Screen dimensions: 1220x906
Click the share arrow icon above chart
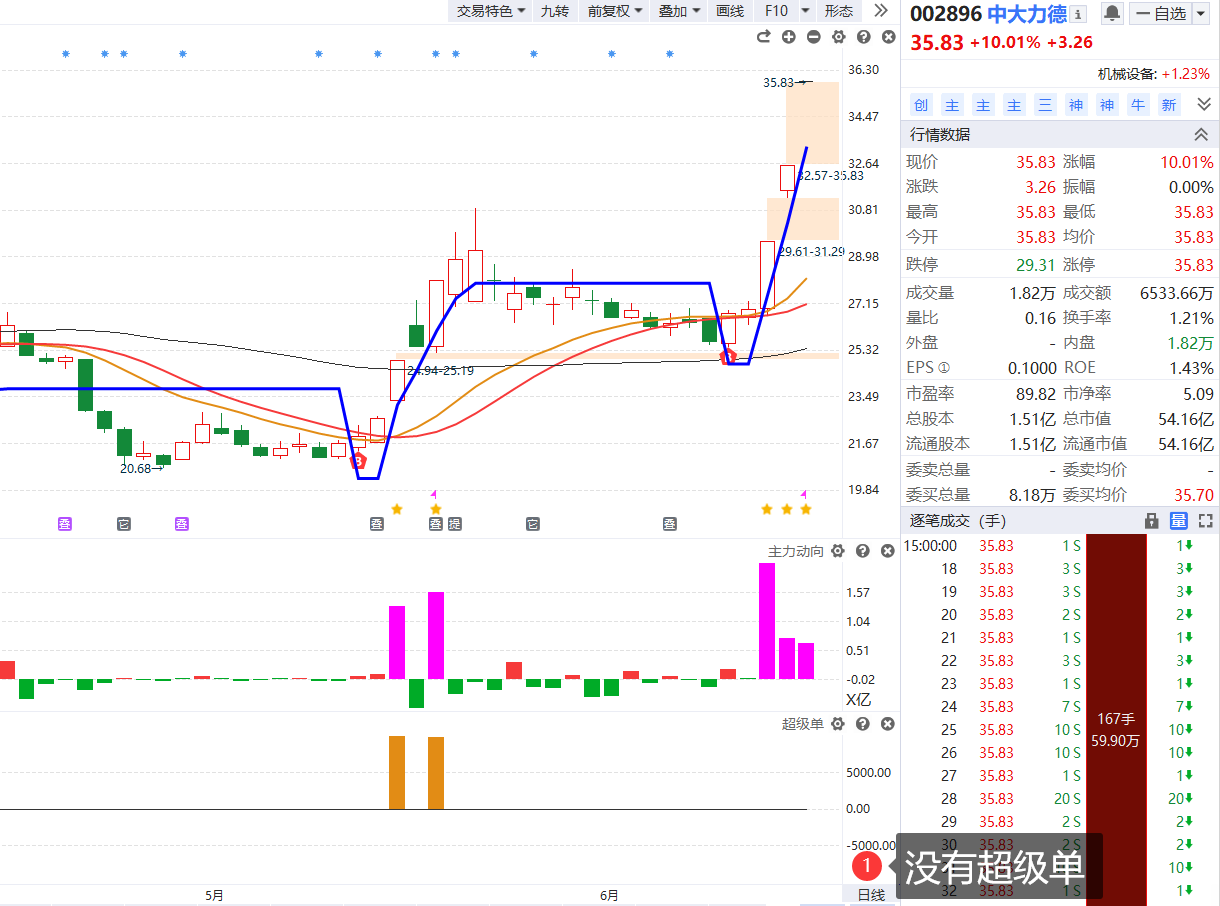click(763, 37)
